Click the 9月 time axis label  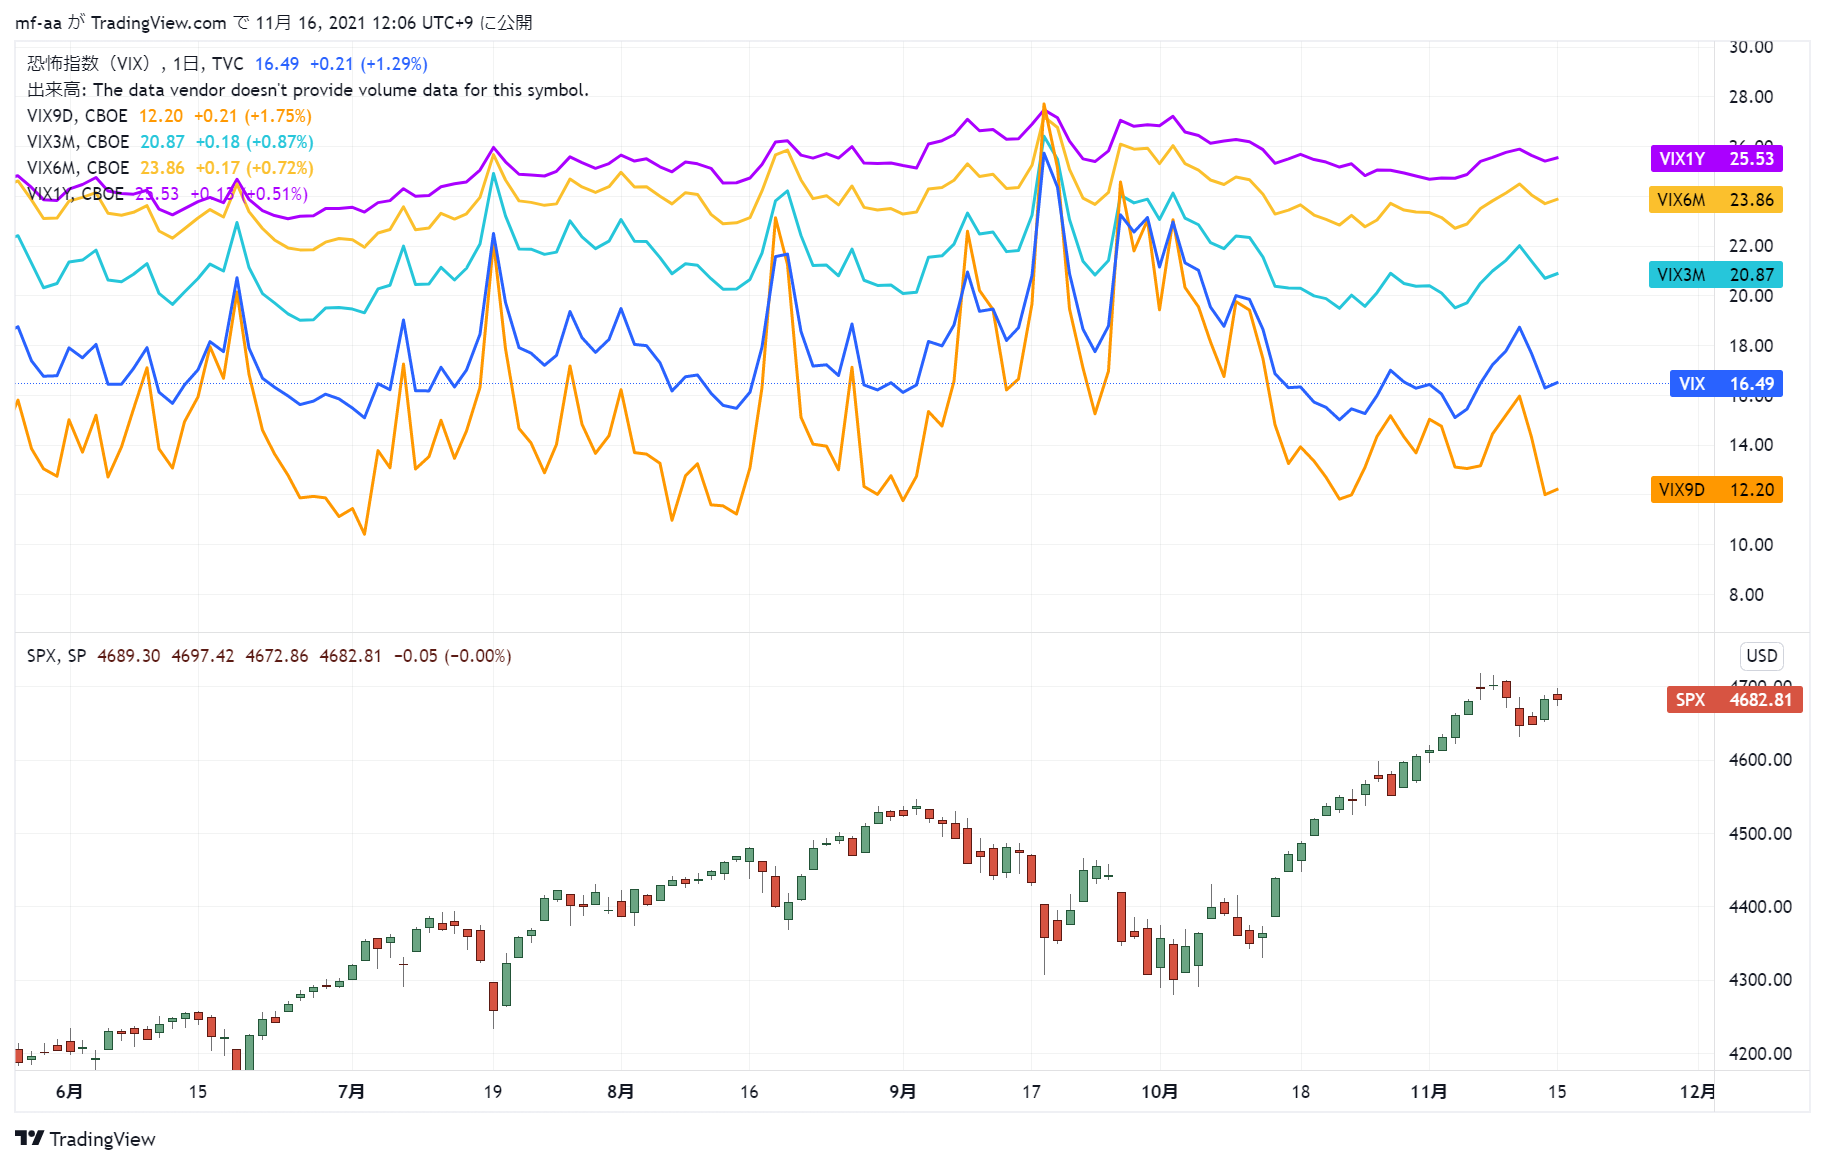902,1091
